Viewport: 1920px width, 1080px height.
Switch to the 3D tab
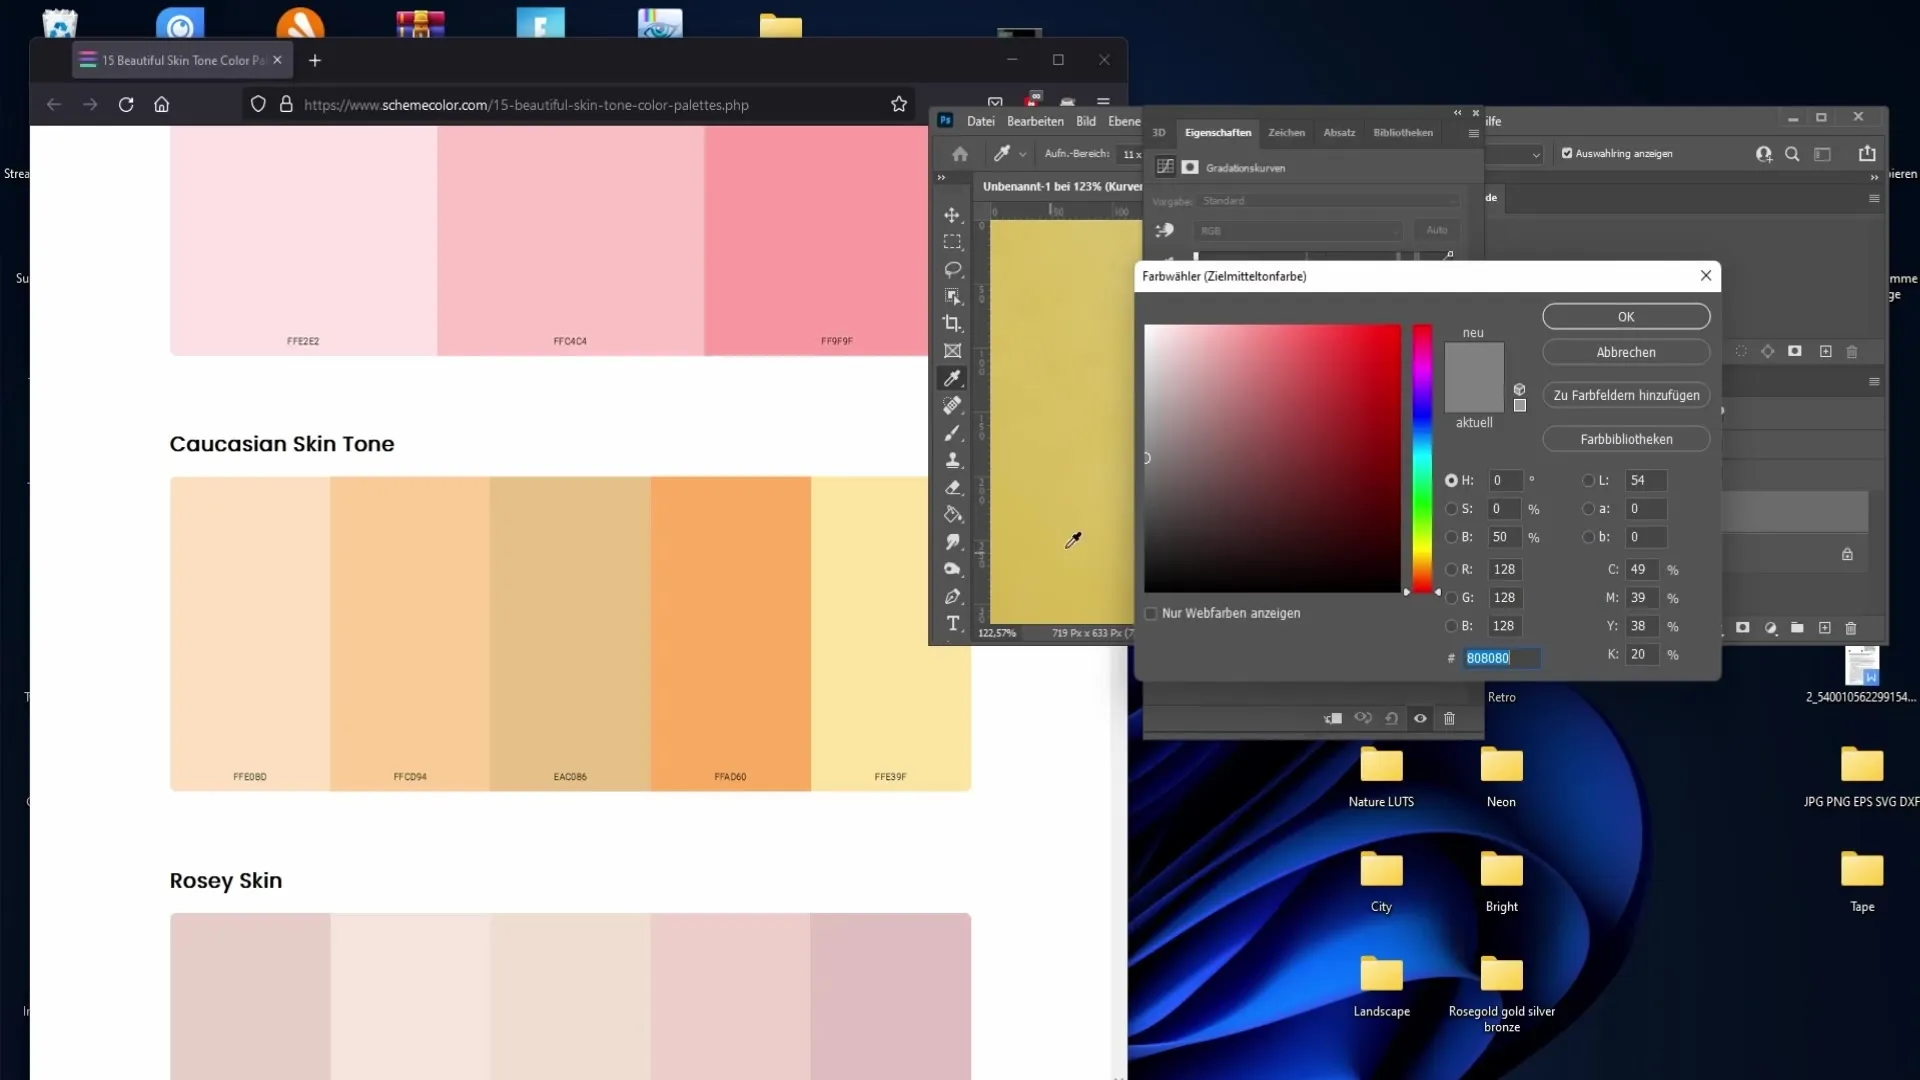(1159, 132)
